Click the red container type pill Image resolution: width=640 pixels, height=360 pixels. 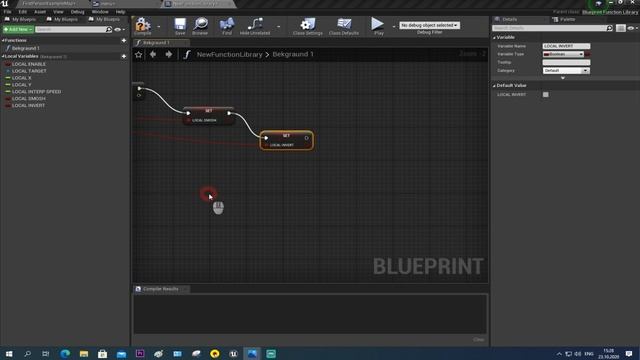click(x=587, y=54)
